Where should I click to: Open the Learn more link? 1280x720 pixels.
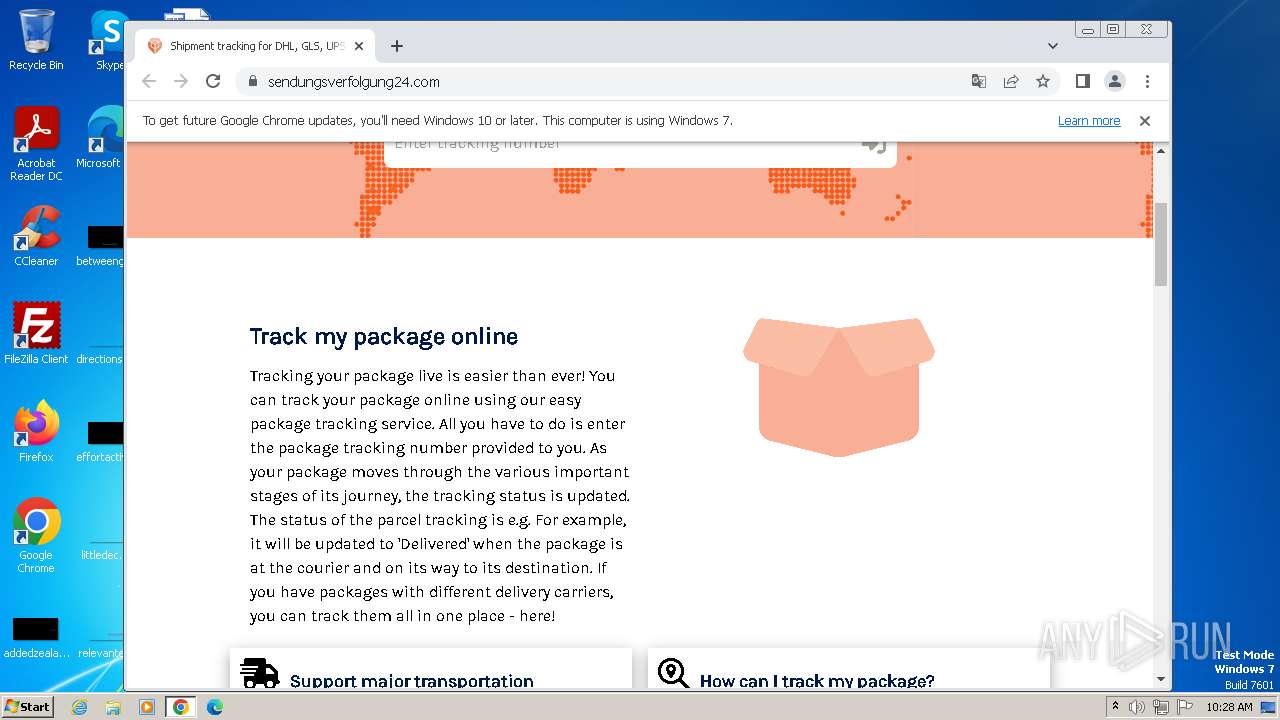1089,121
